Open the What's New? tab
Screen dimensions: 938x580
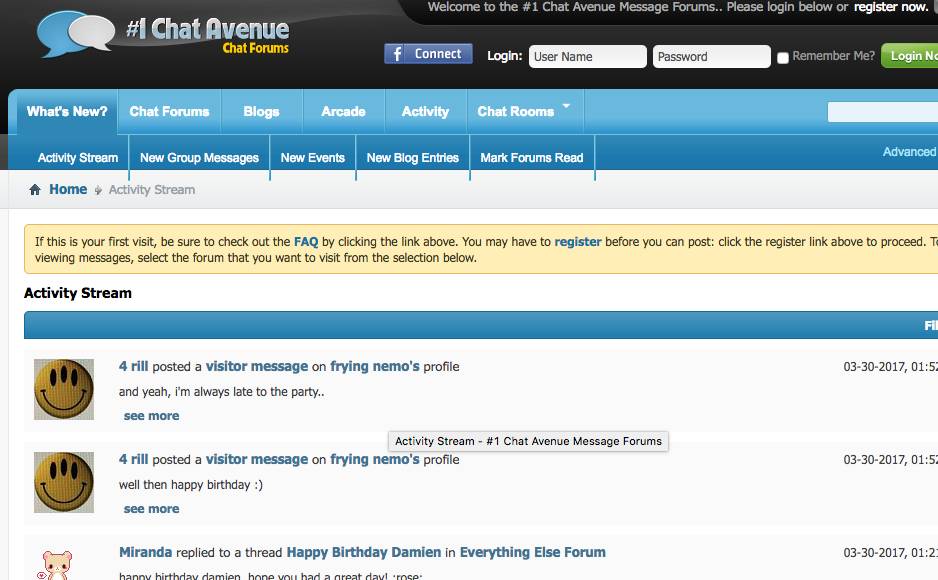click(x=67, y=111)
